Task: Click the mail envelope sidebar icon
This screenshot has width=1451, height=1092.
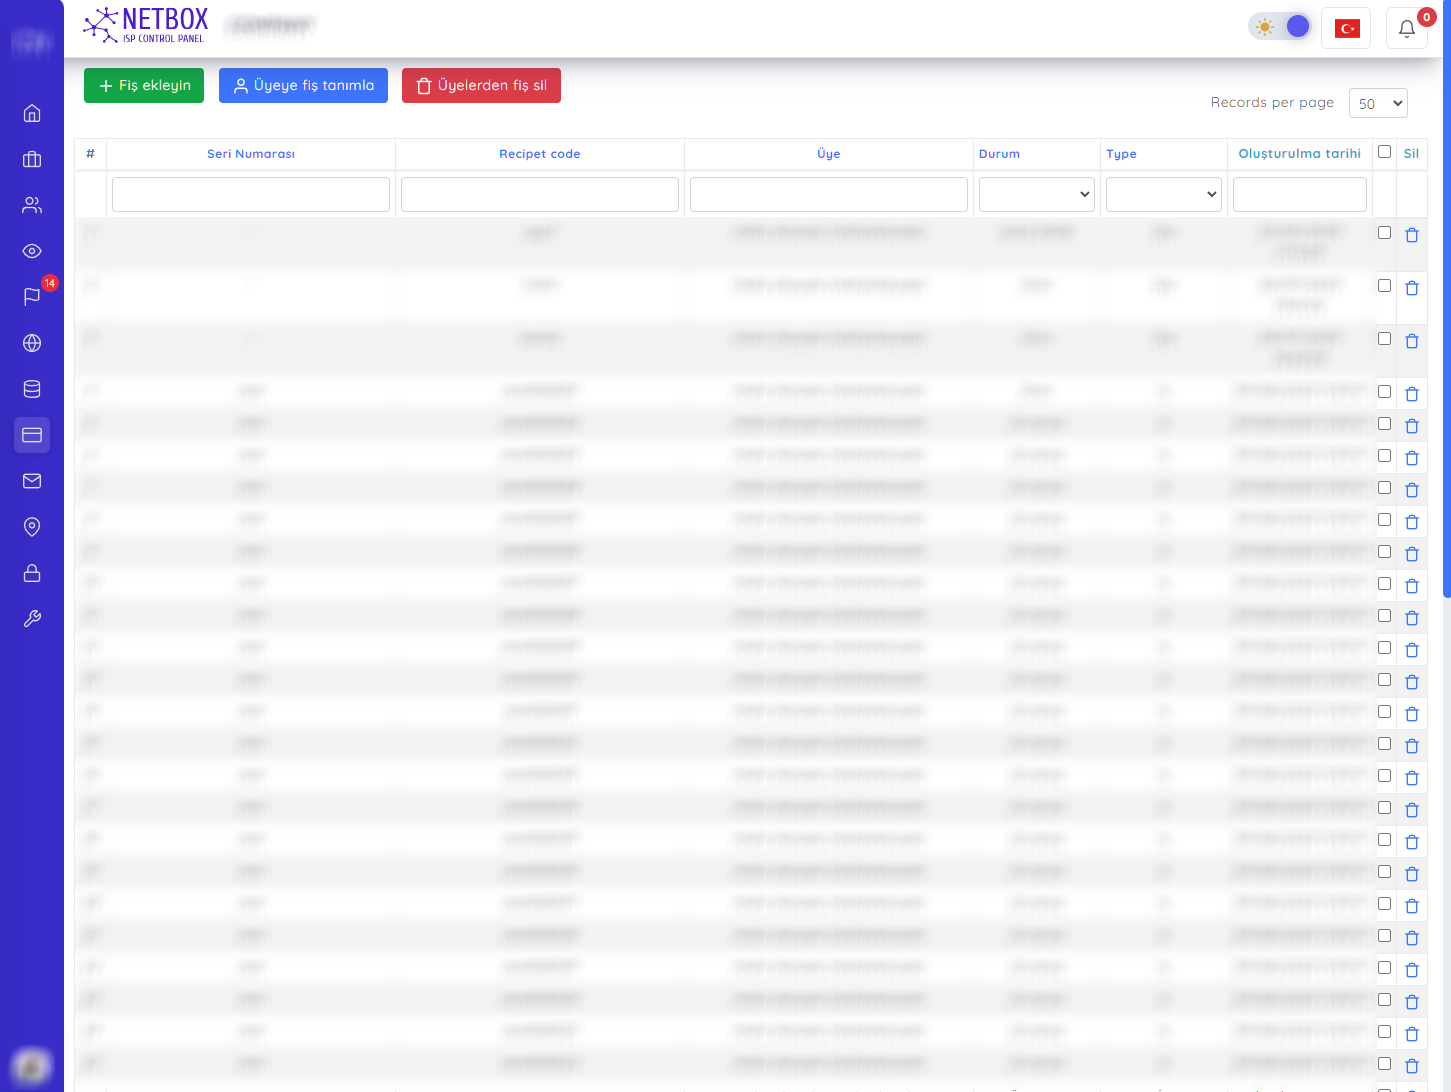Action: [x=32, y=481]
